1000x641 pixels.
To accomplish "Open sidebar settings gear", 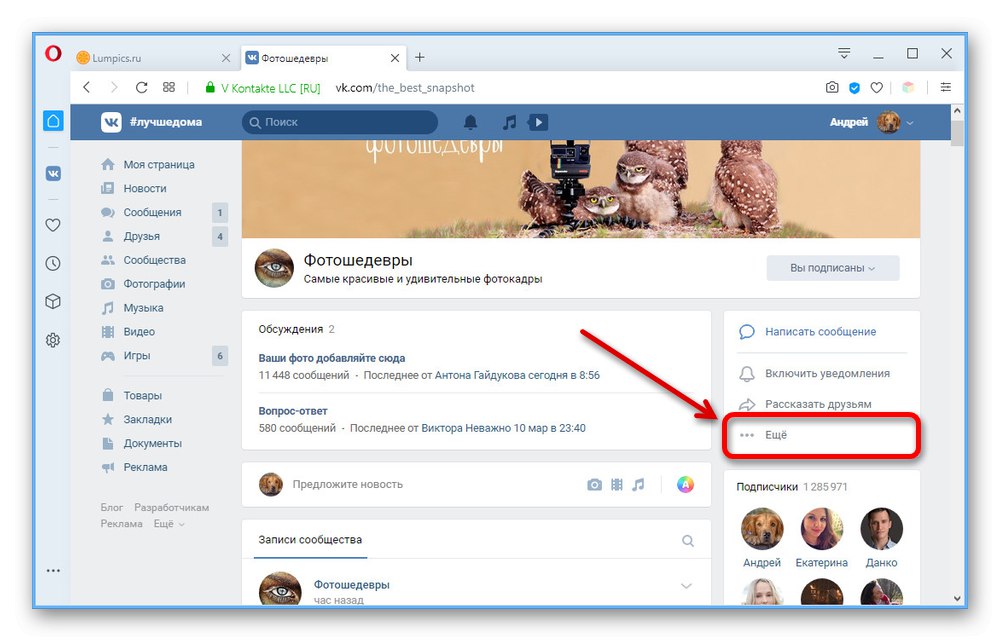I will (54, 340).
